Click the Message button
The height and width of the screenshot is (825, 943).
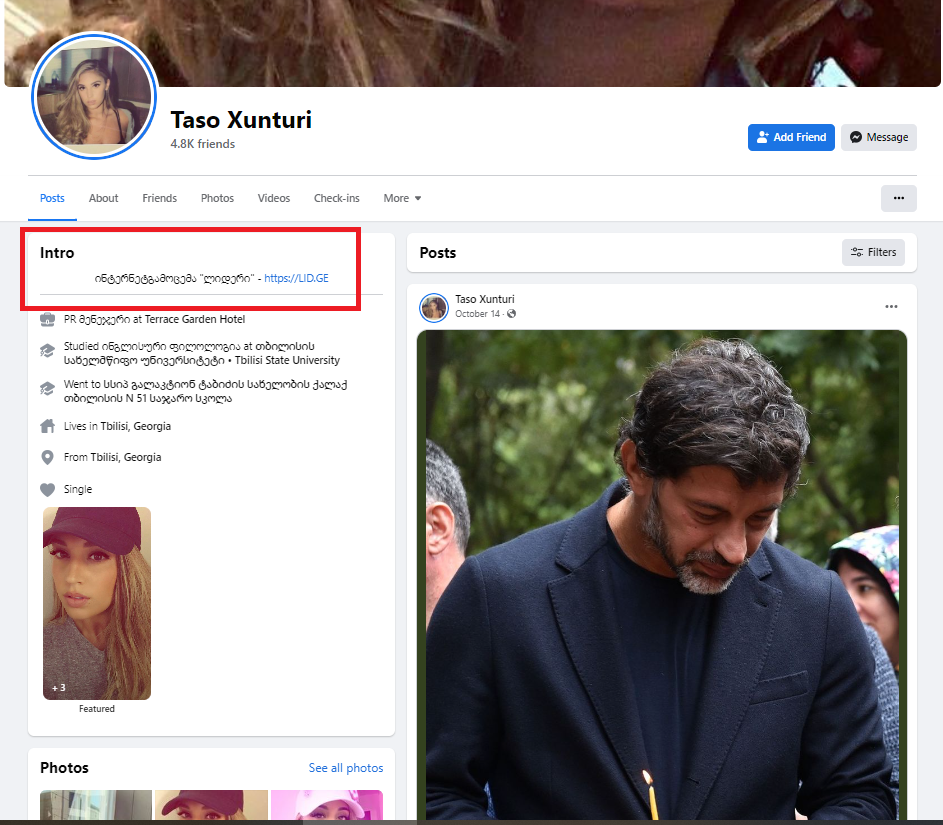[879, 137]
